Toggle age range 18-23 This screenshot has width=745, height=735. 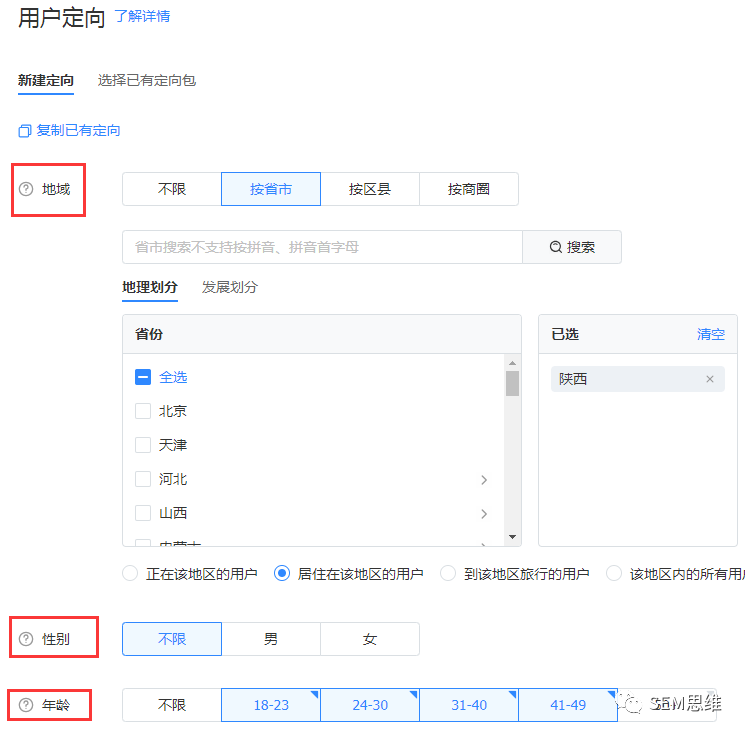(271, 705)
